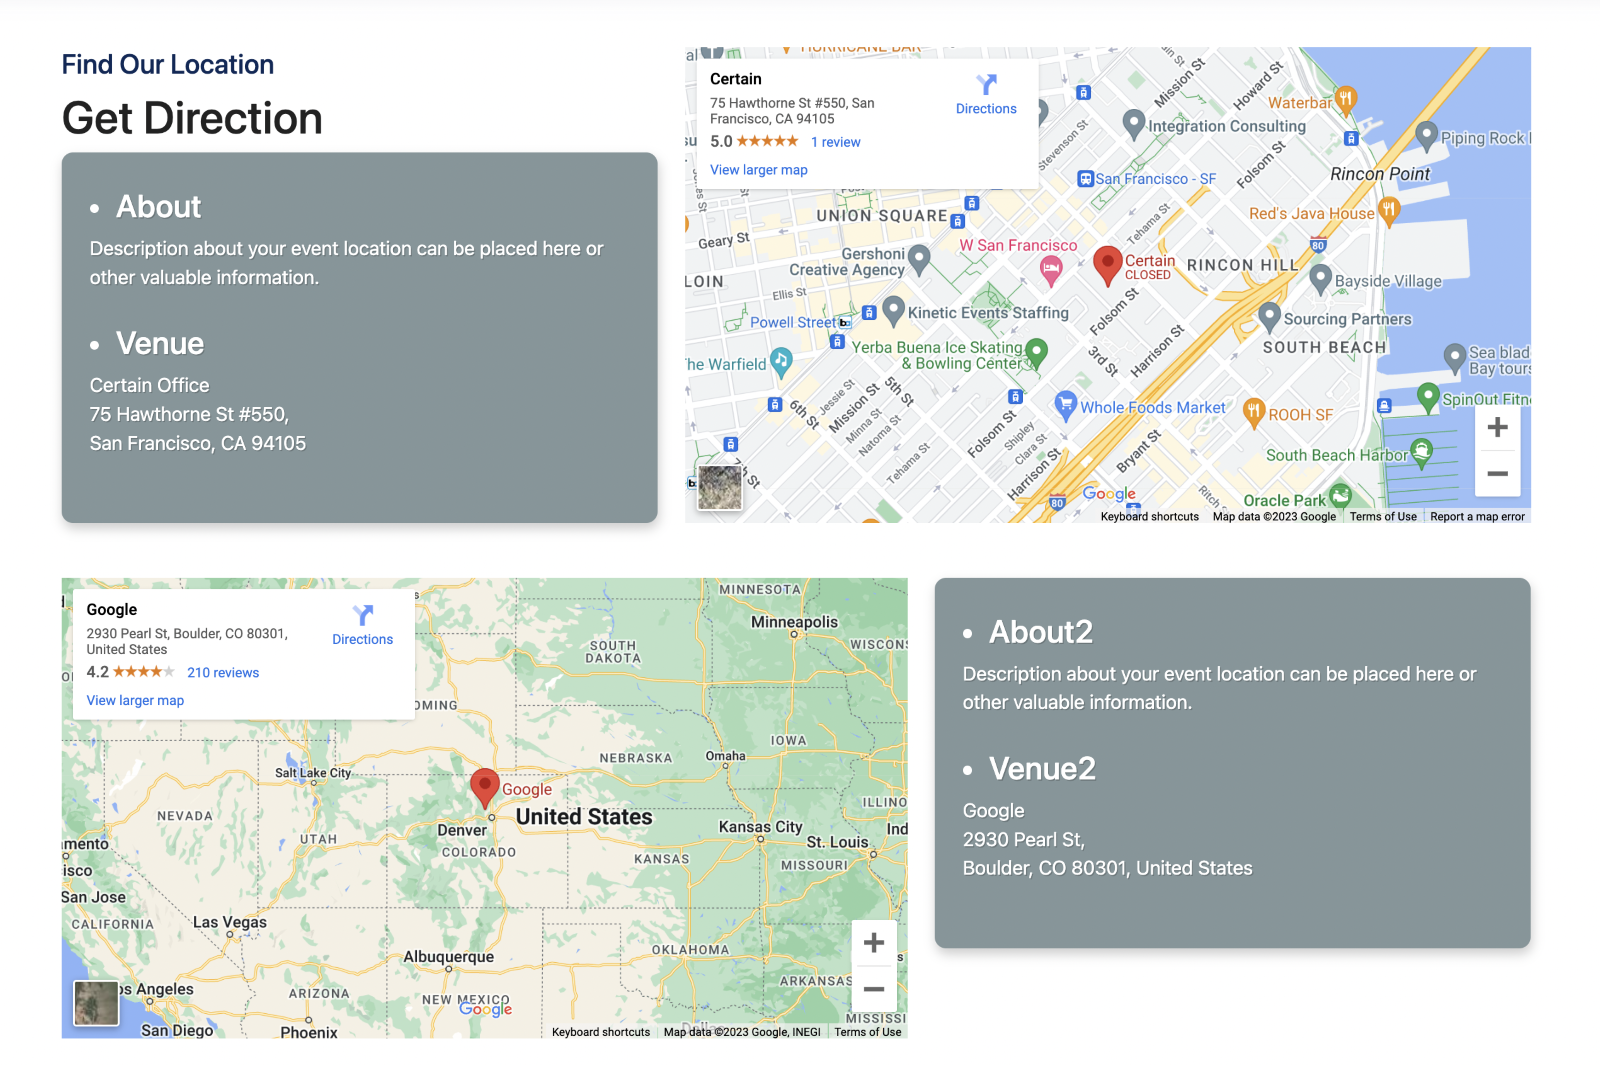This screenshot has width=1600, height=1065.
Task: Click the Salt Lake City label
Action: (x=313, y=773)
